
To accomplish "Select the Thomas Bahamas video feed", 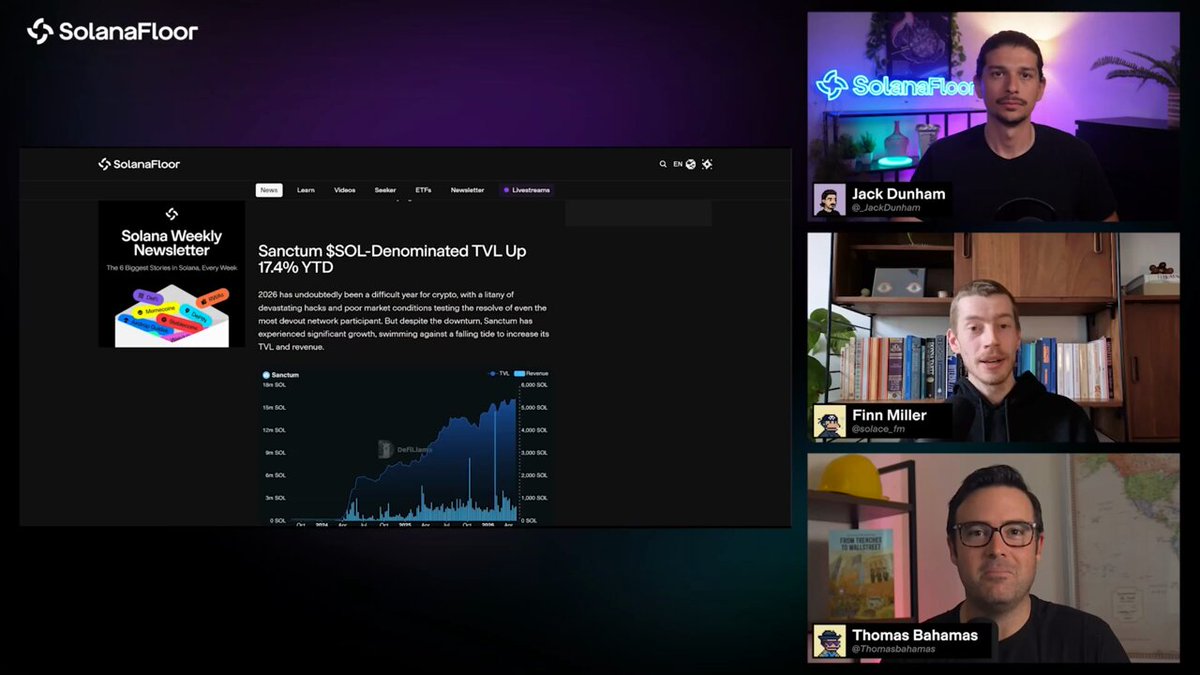I will (994, 558).
